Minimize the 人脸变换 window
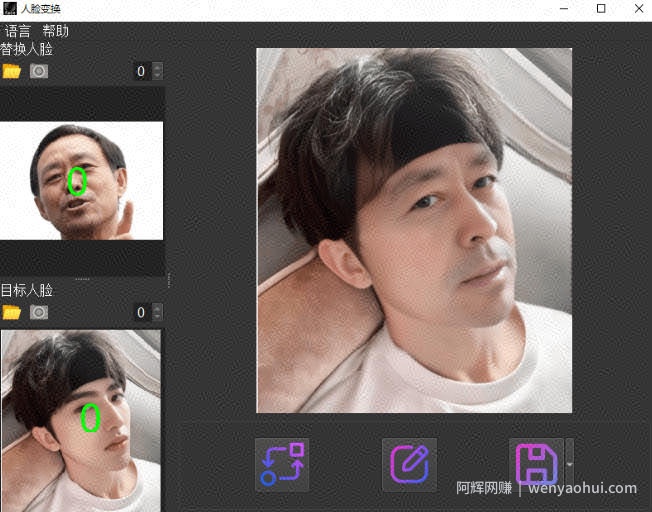 coord(564,8)
